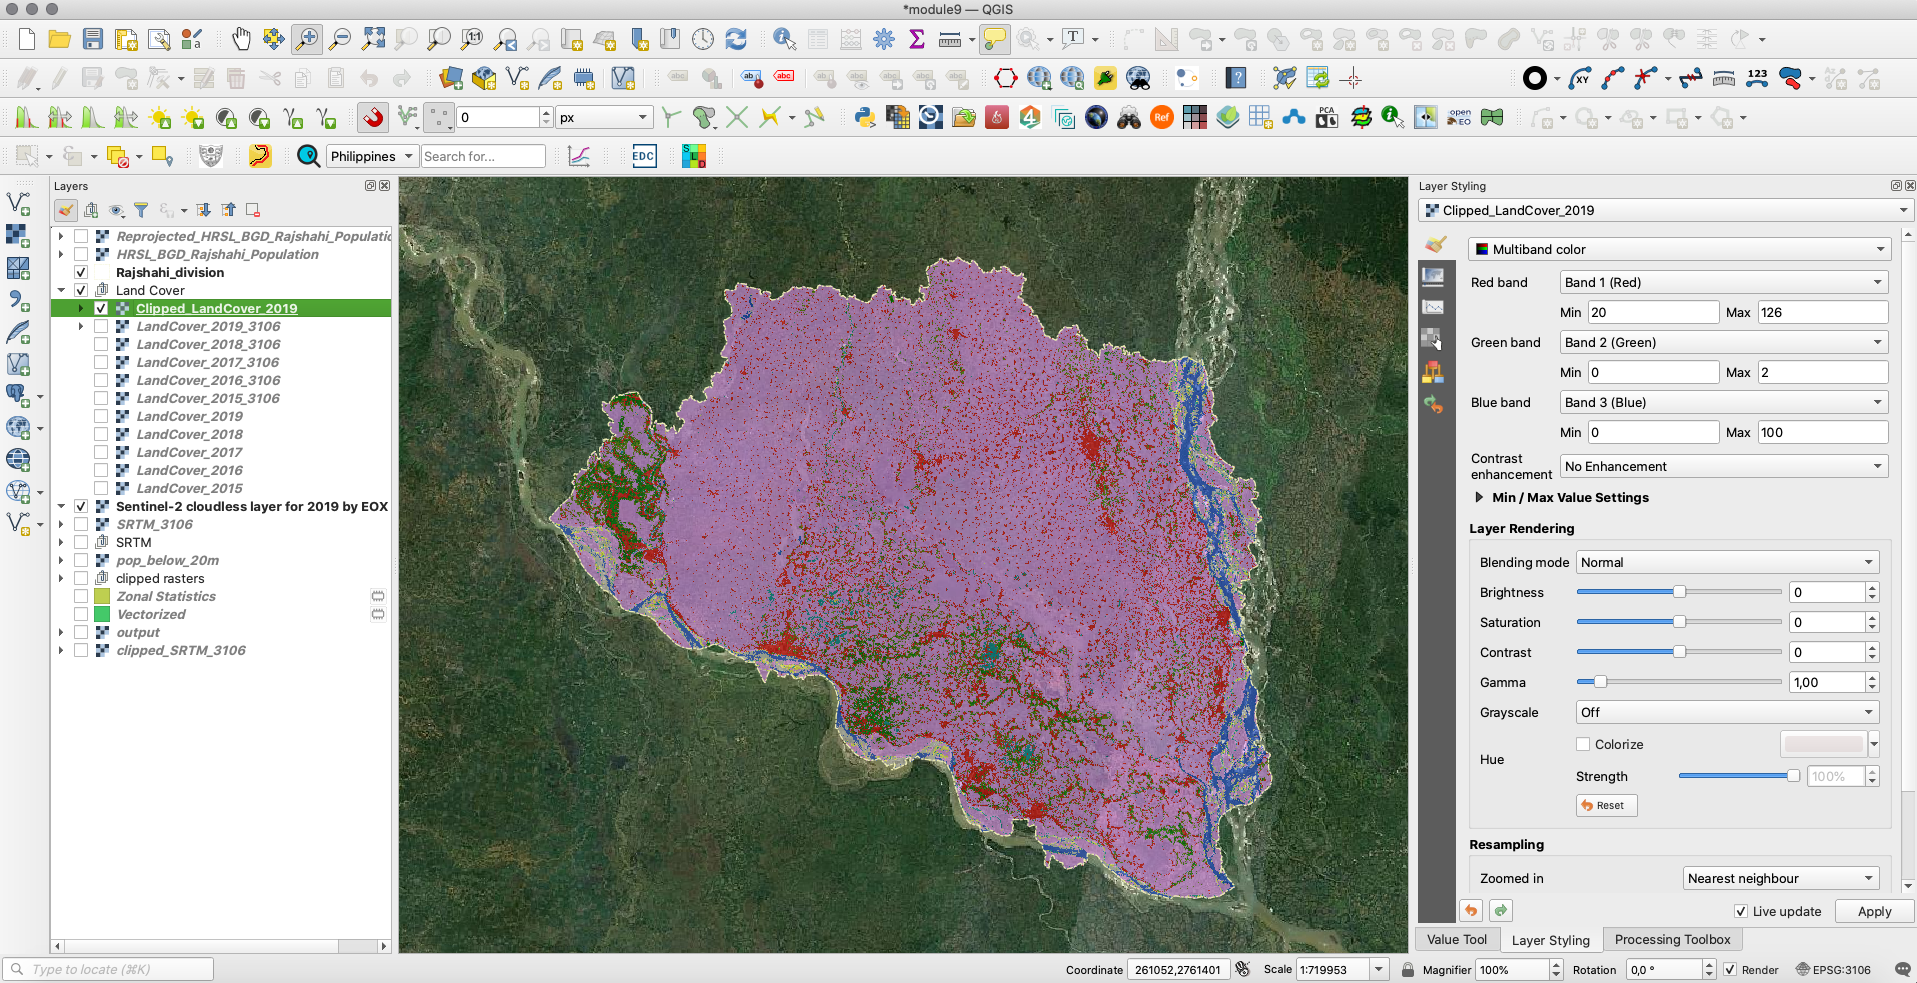Undo the last style change in Layer Styling
1917x983 pixels.
[x=1470, y=911]
